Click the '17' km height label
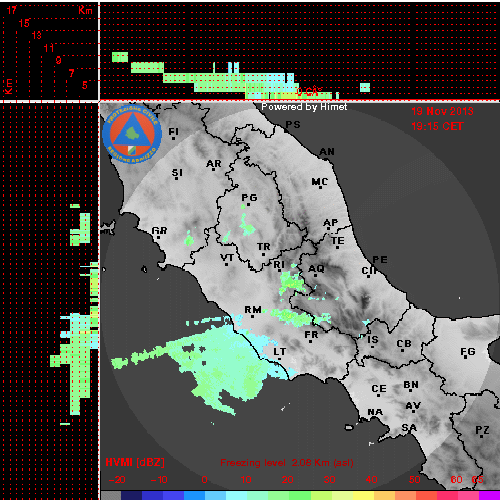The image size is (500, 500). point(12,10)
